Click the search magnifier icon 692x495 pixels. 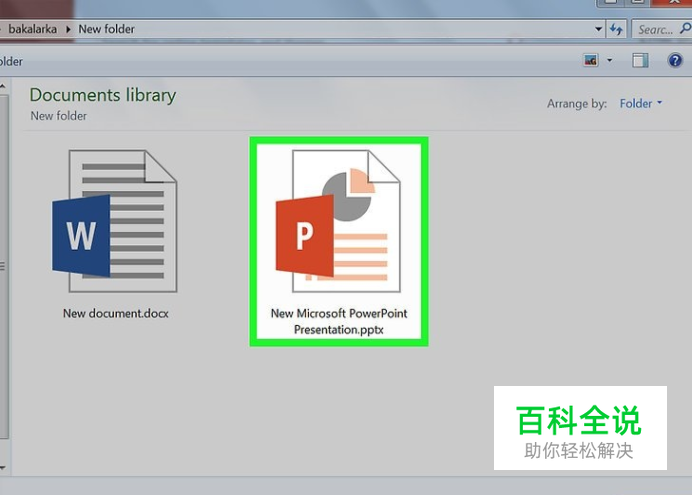(x=685, y=29)
